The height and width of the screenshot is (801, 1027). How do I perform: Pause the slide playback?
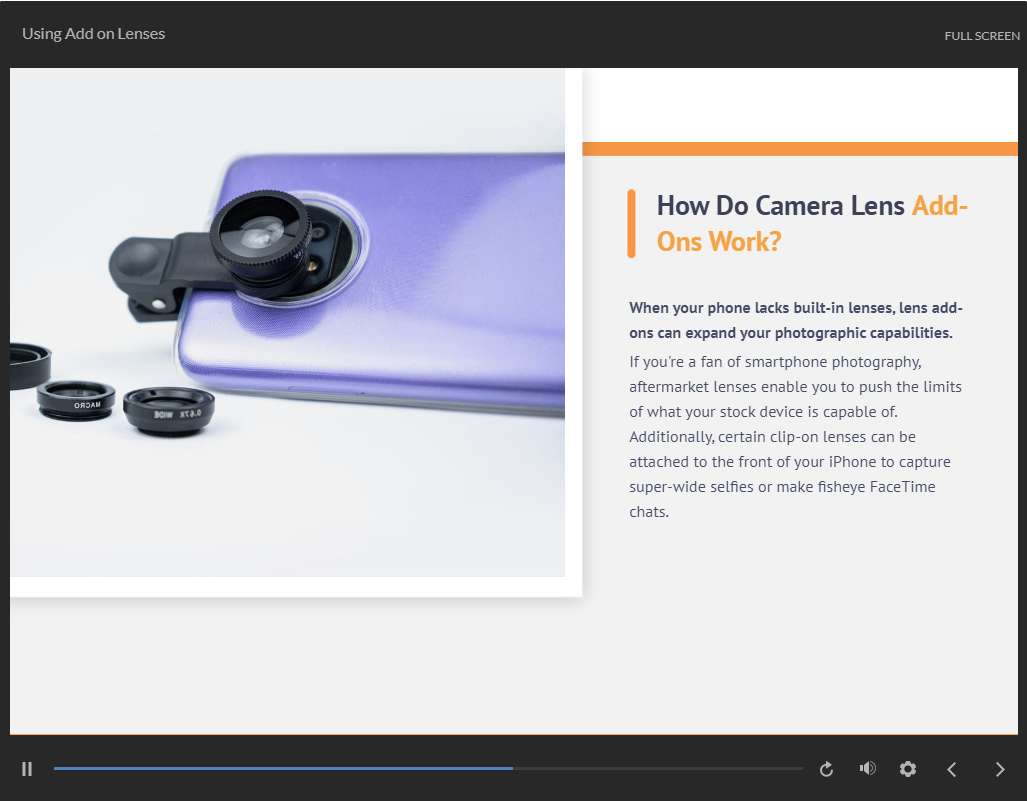(27, 769)
